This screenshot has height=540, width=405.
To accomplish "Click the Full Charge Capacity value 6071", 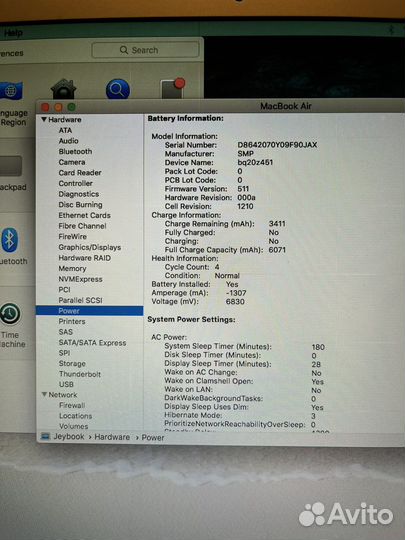I will click(277, 250).
